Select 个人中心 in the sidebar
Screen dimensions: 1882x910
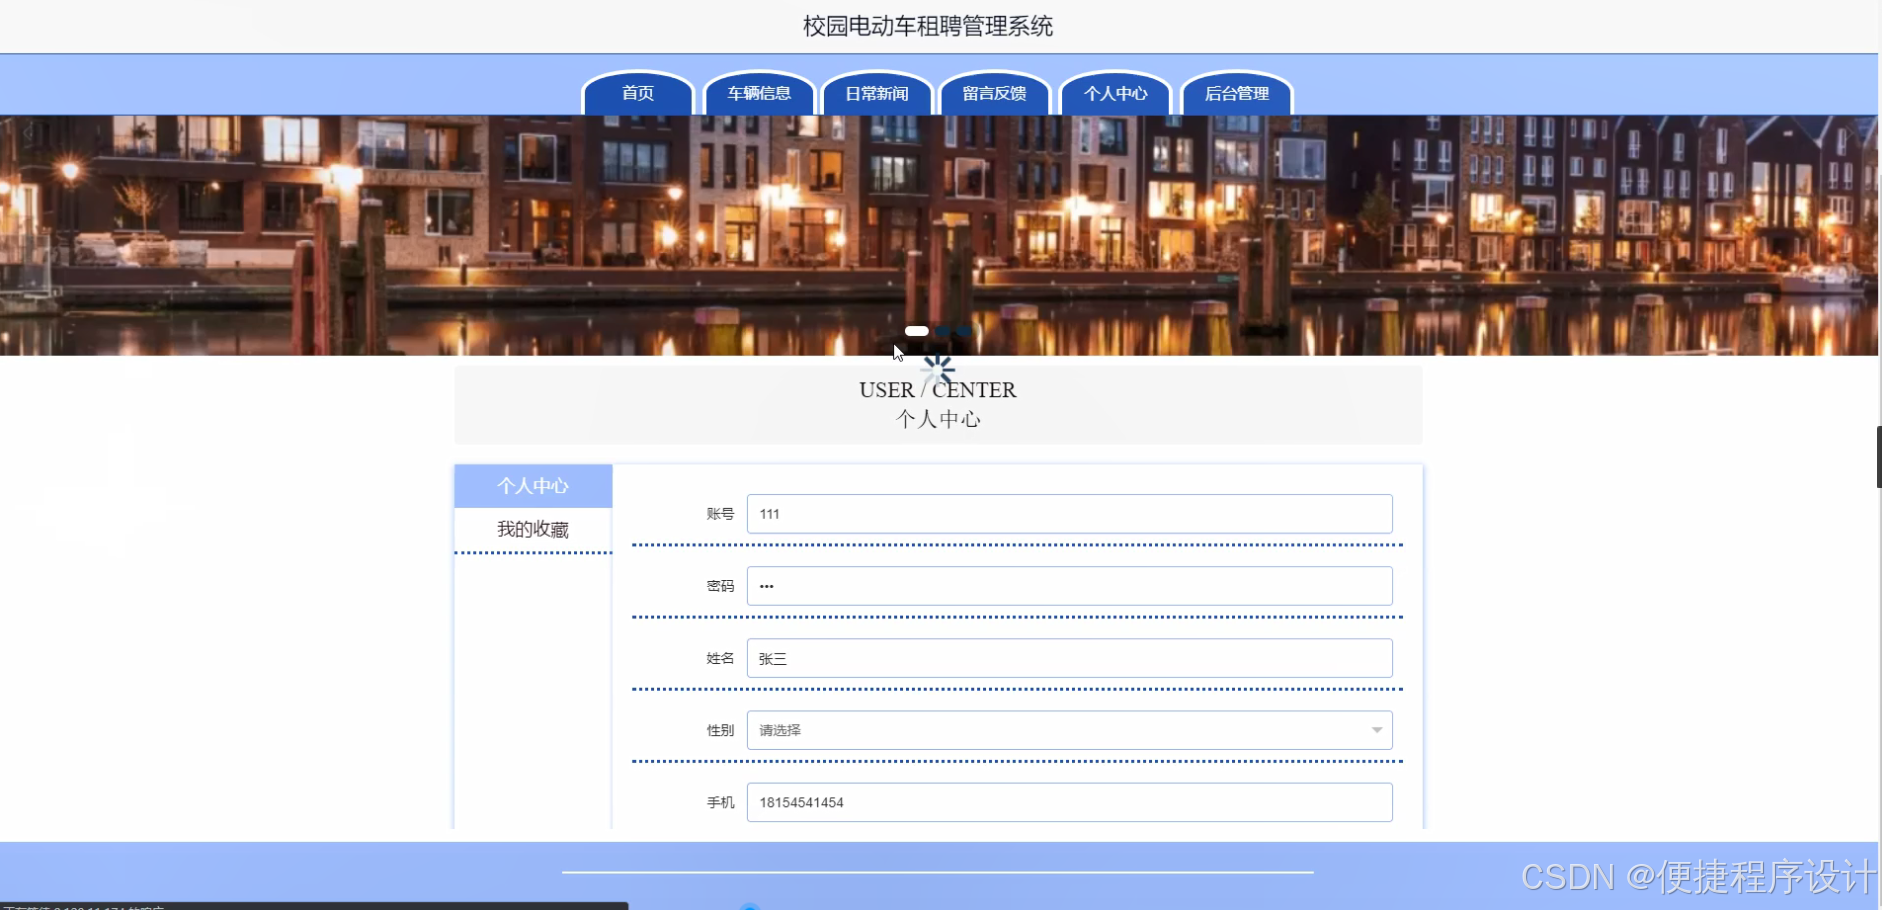(x=533, y=486)
